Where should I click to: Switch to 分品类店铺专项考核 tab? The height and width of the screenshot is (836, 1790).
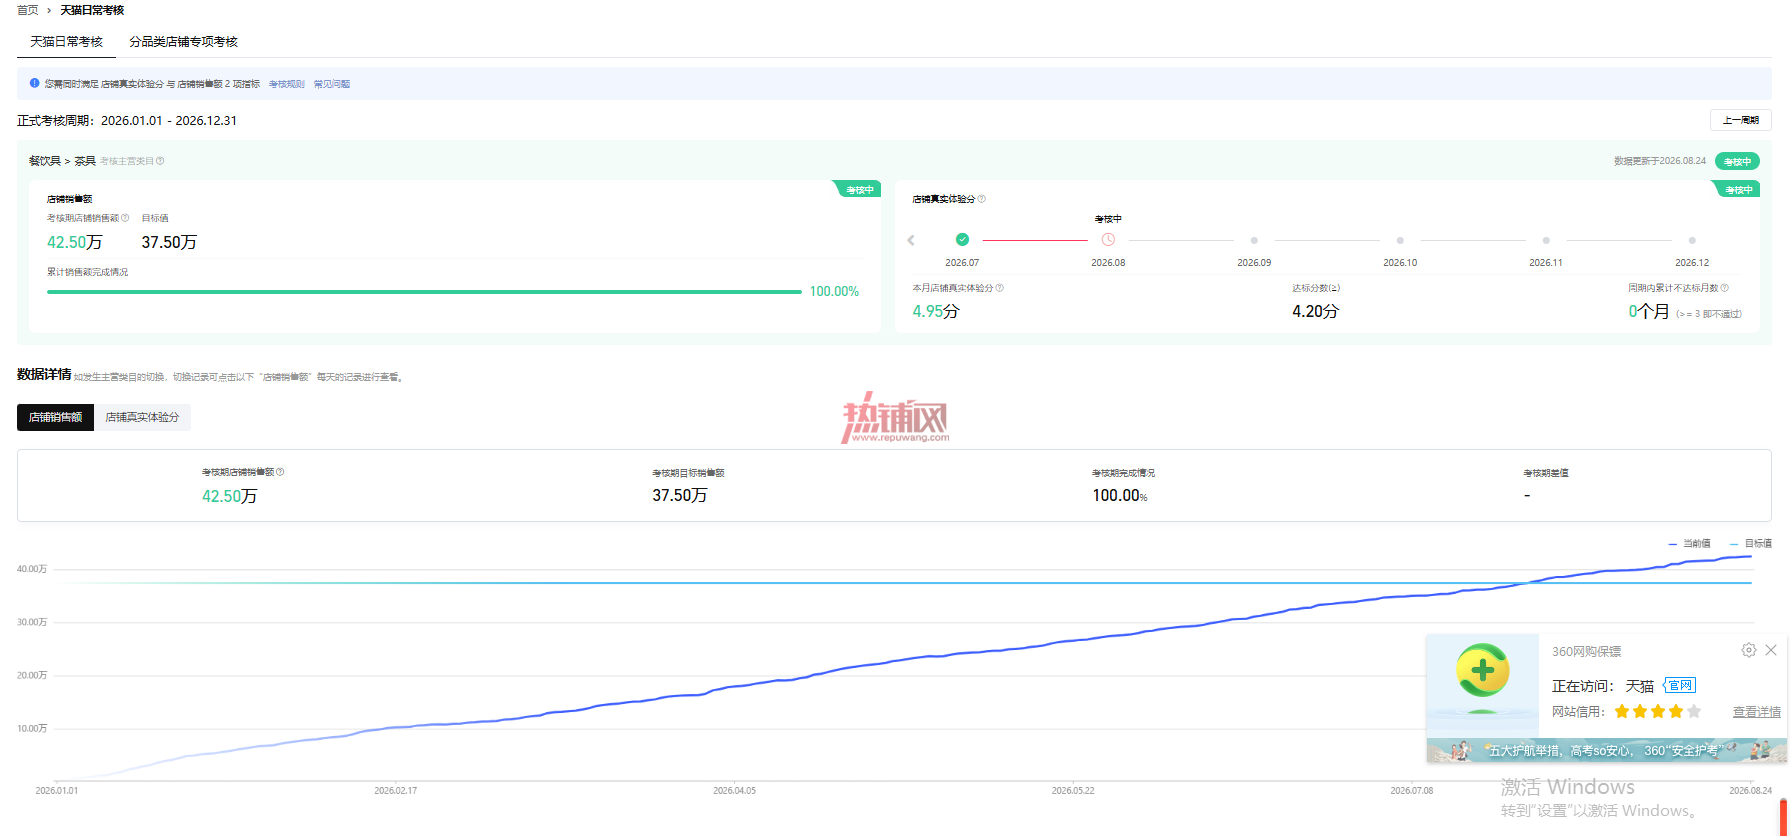coord(183,42)
